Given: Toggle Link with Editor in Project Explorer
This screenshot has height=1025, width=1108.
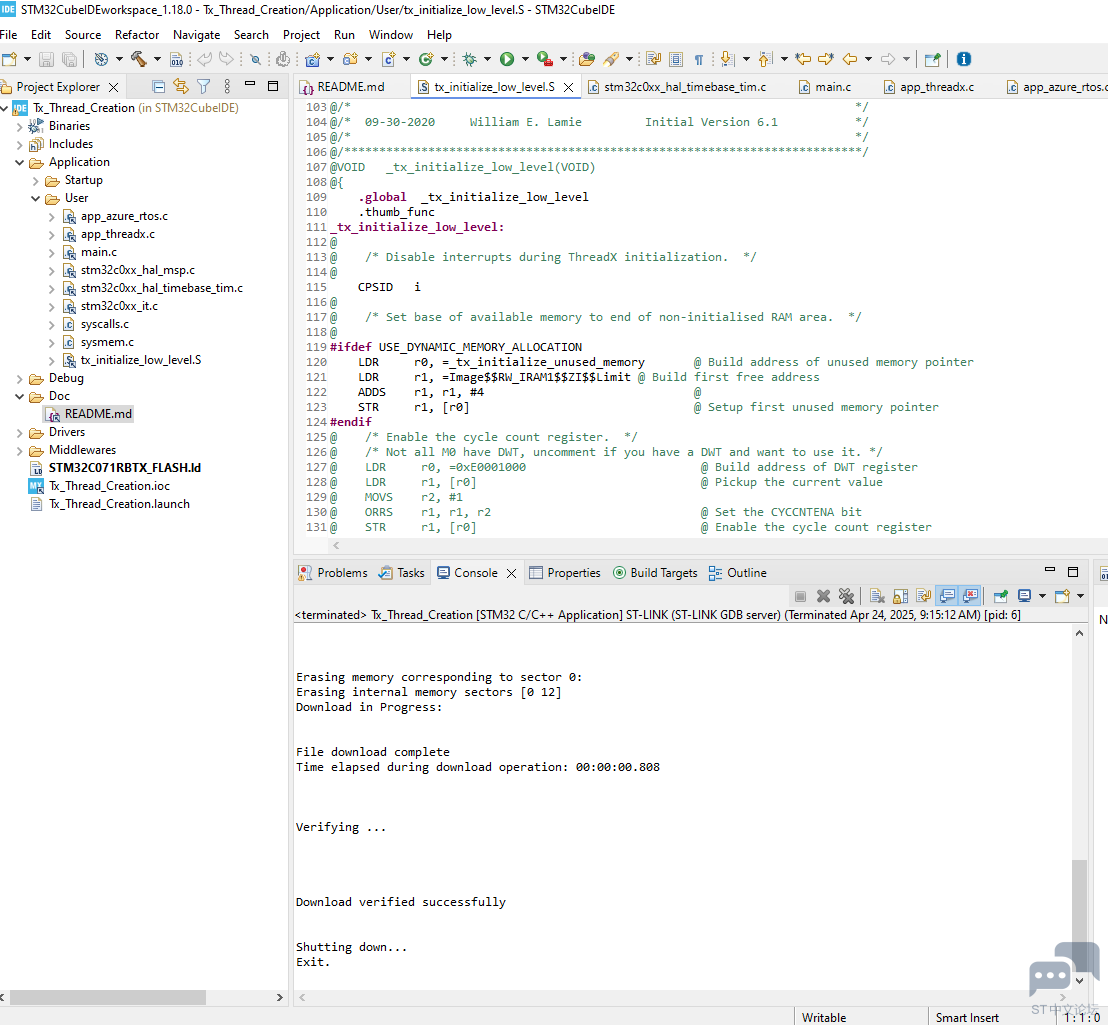Looking at the screenshot, I should (x=181, y=87).
